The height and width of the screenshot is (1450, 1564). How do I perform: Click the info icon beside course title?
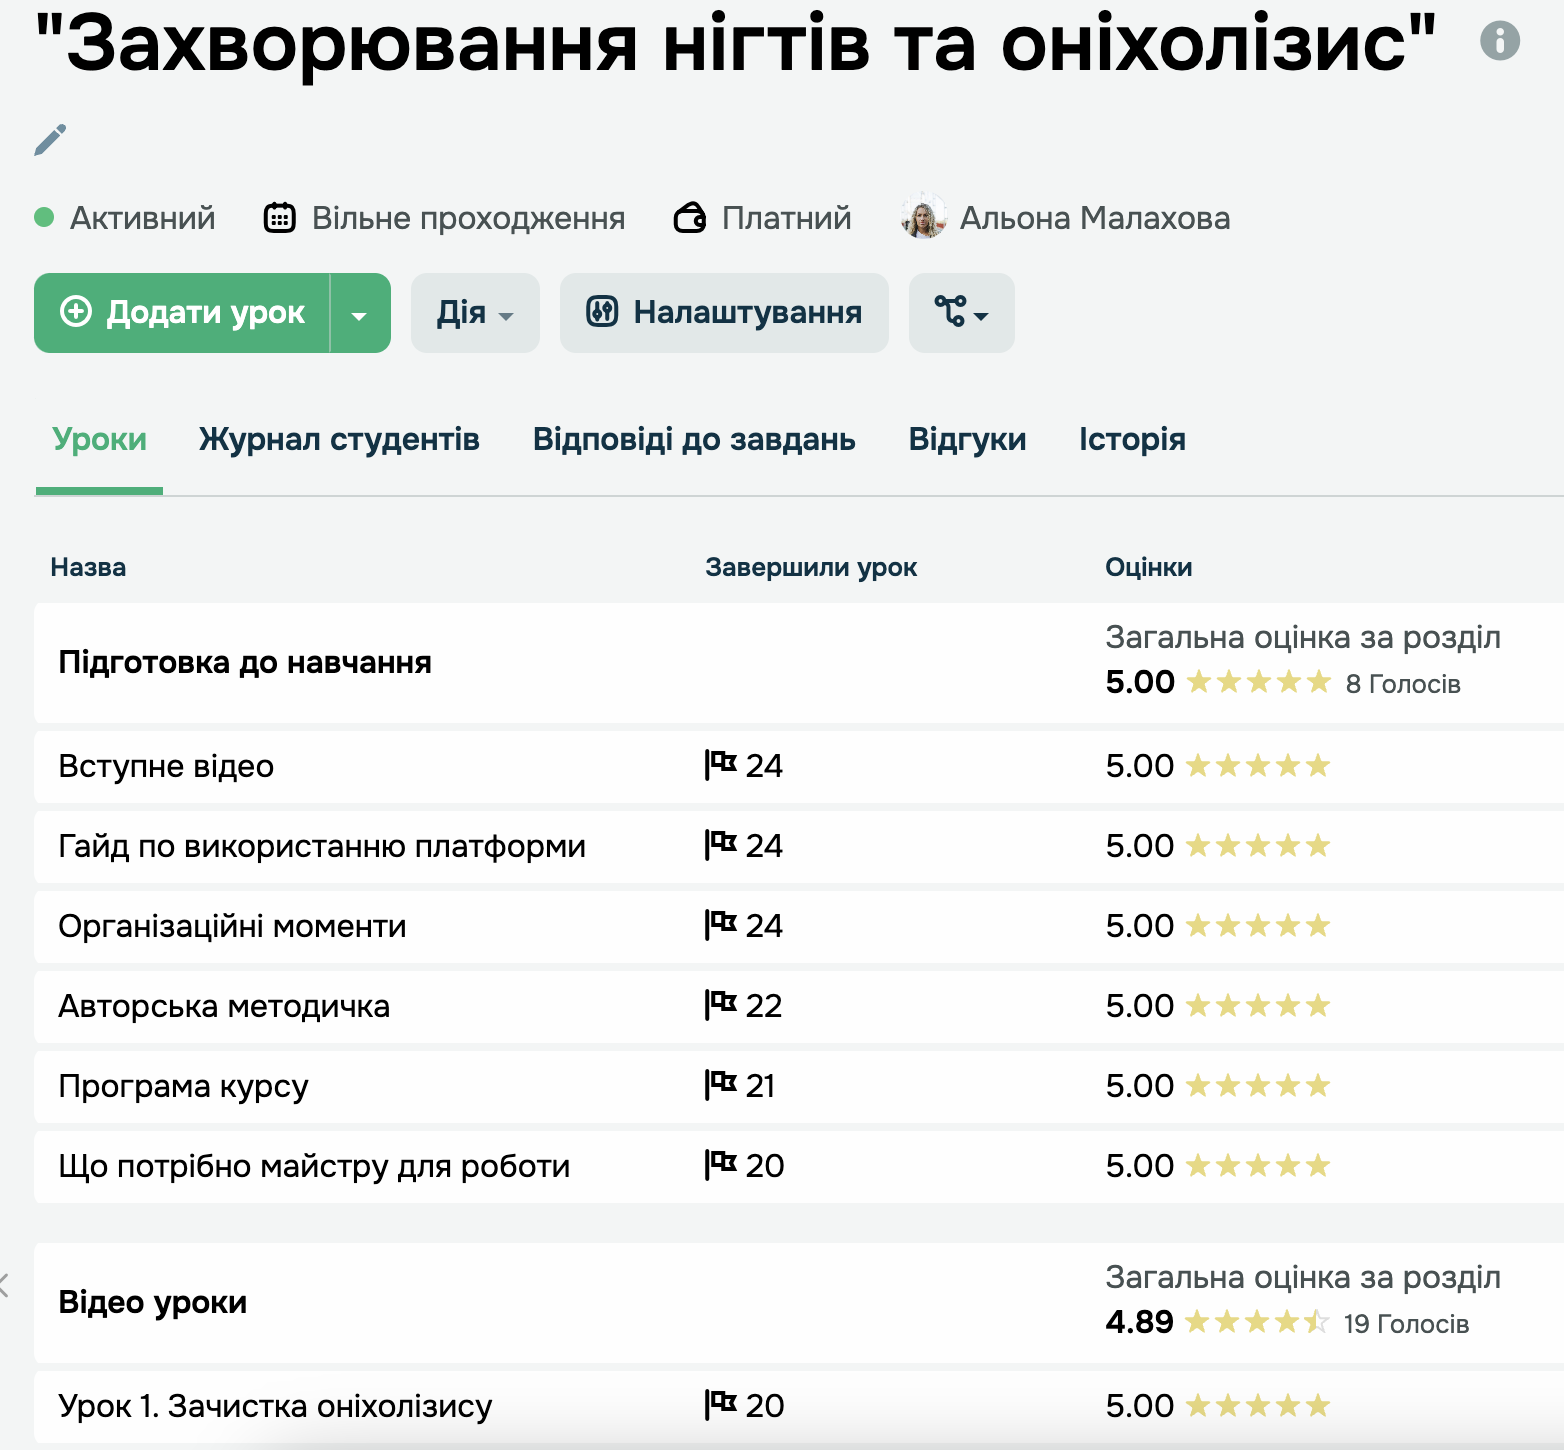tap(1499, 41)
